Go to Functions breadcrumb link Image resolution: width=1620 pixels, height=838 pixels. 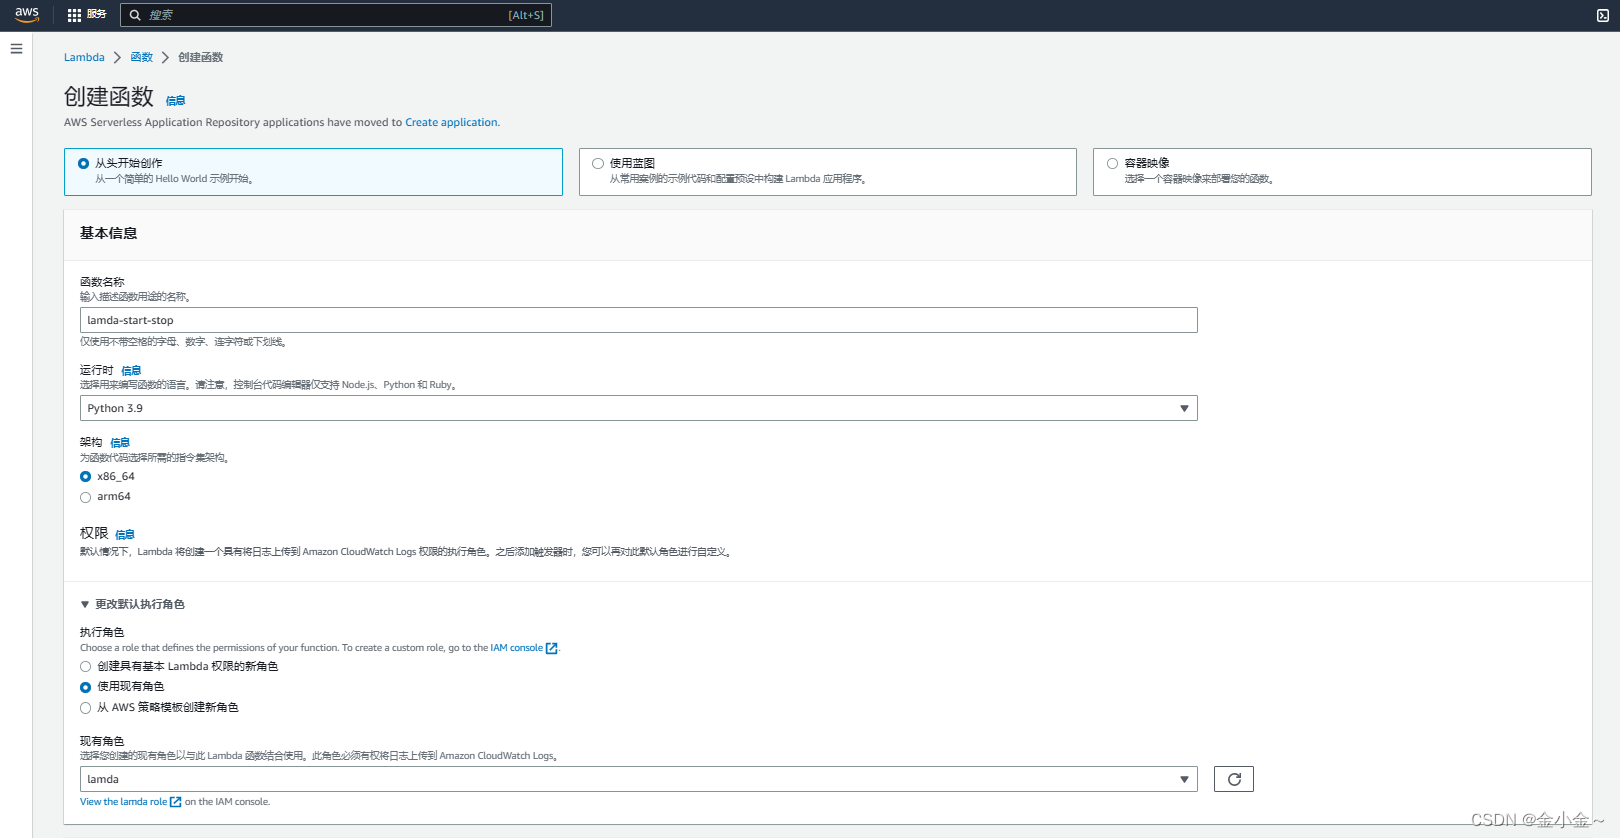(x=142, y=57)
